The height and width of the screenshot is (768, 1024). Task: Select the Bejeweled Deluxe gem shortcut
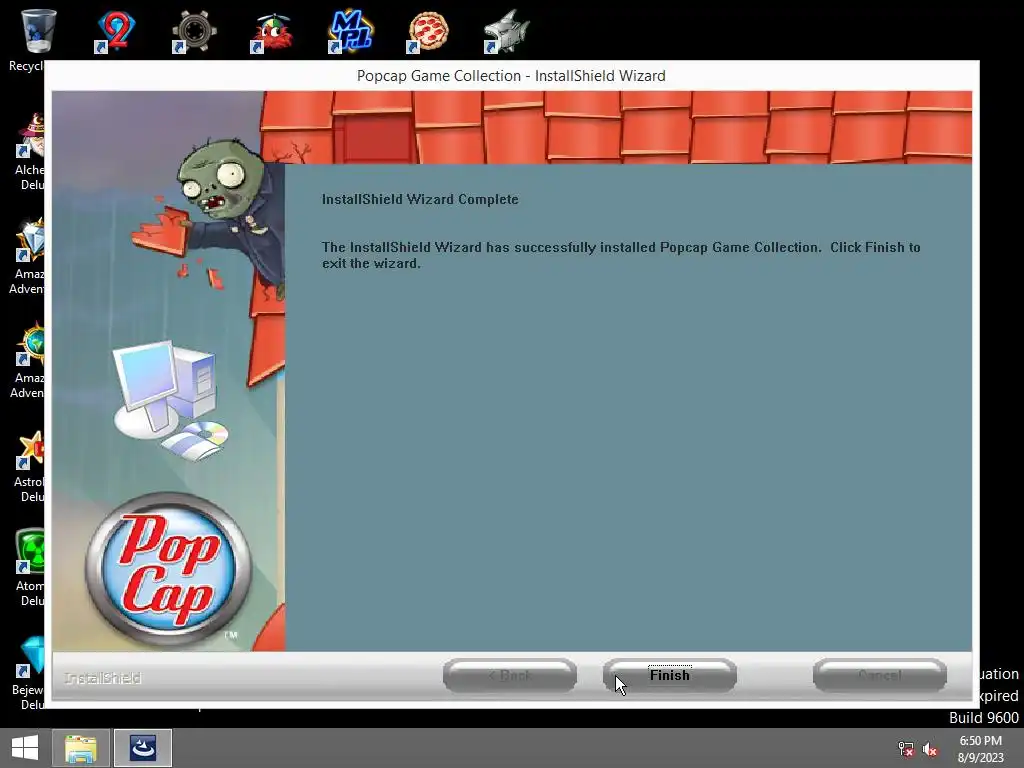point(28,673)
